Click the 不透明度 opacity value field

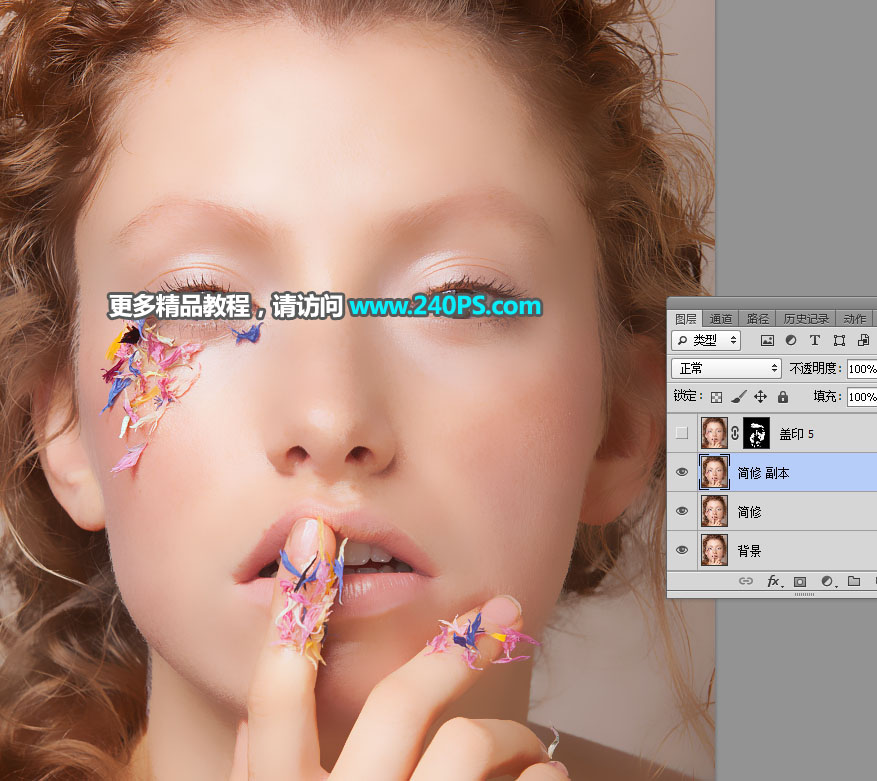(x=862, y=369)
